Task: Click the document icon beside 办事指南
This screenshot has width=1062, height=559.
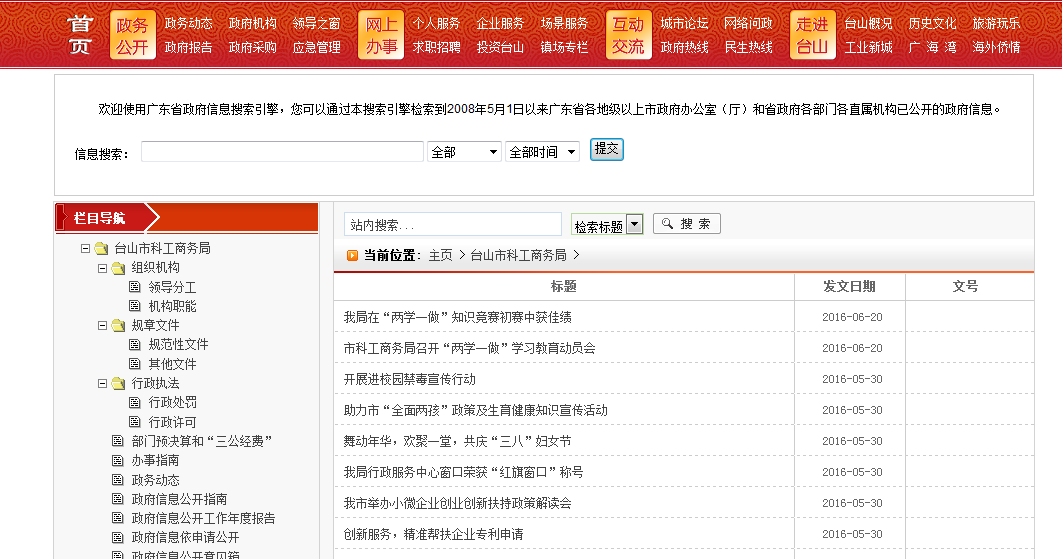Action: pos(118,461)
